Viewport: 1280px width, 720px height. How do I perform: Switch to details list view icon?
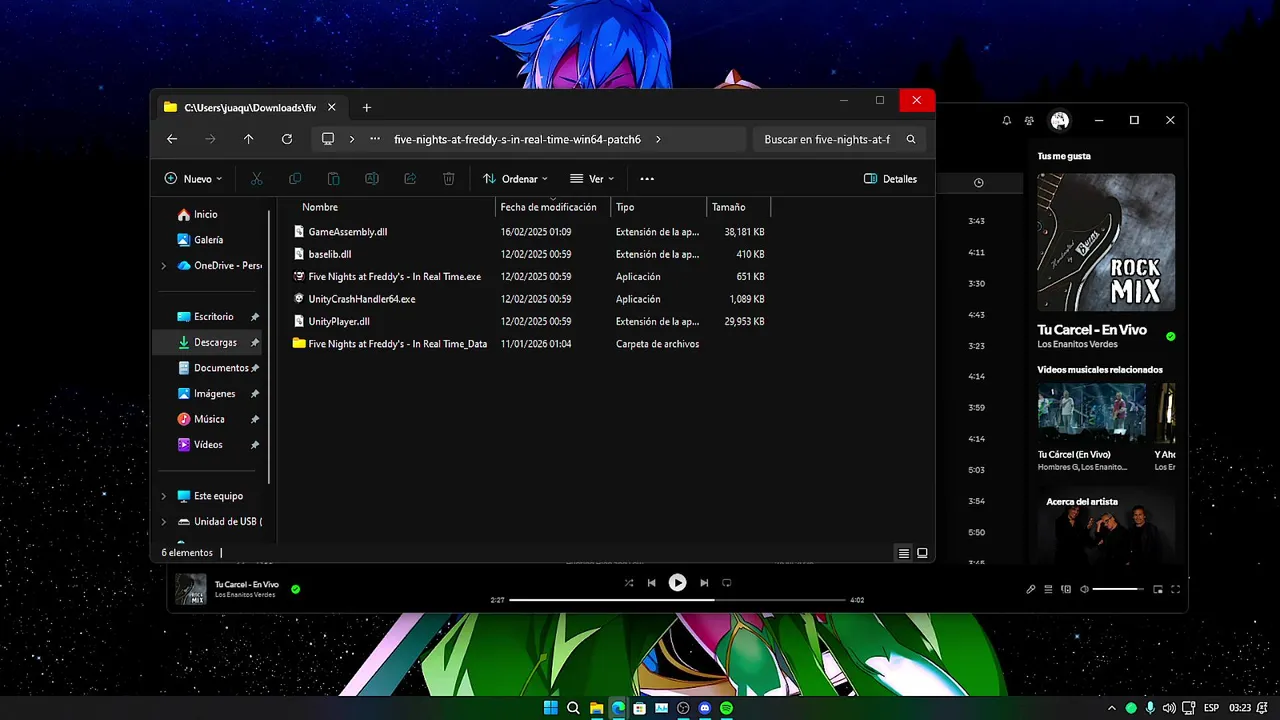pos(904,553)
